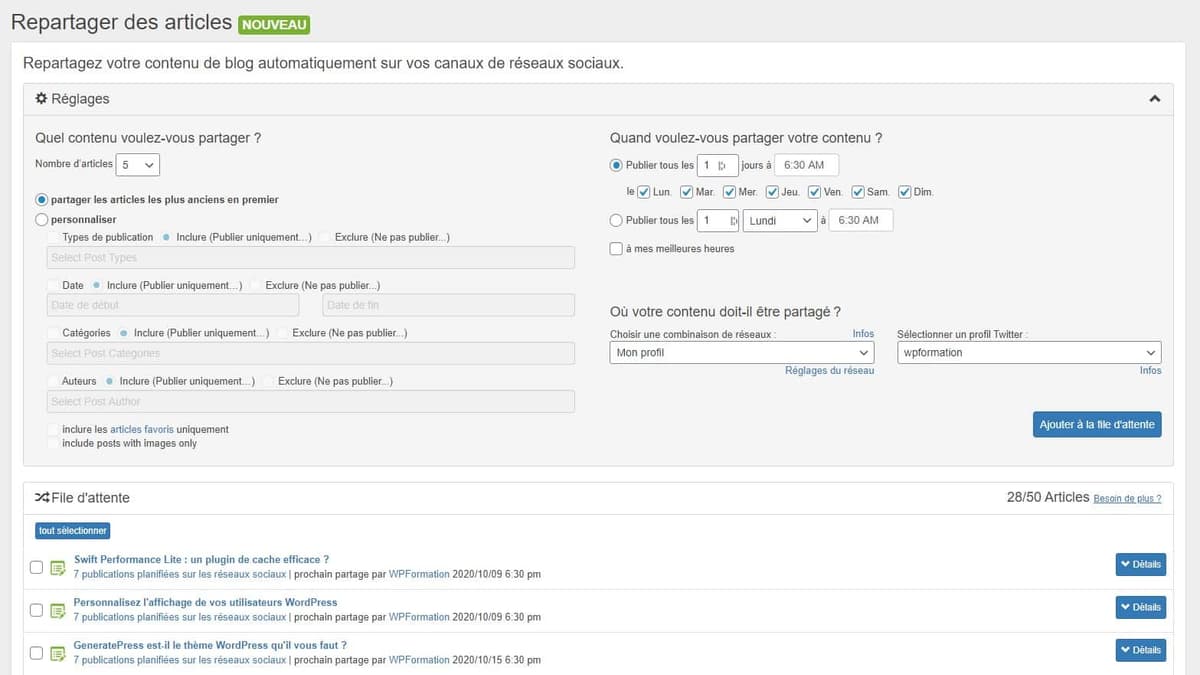This screenshot has height=675, width=1200.
Task: Select the personnaliser radio button
Action: pyautogui.click(x=42, y=219)
